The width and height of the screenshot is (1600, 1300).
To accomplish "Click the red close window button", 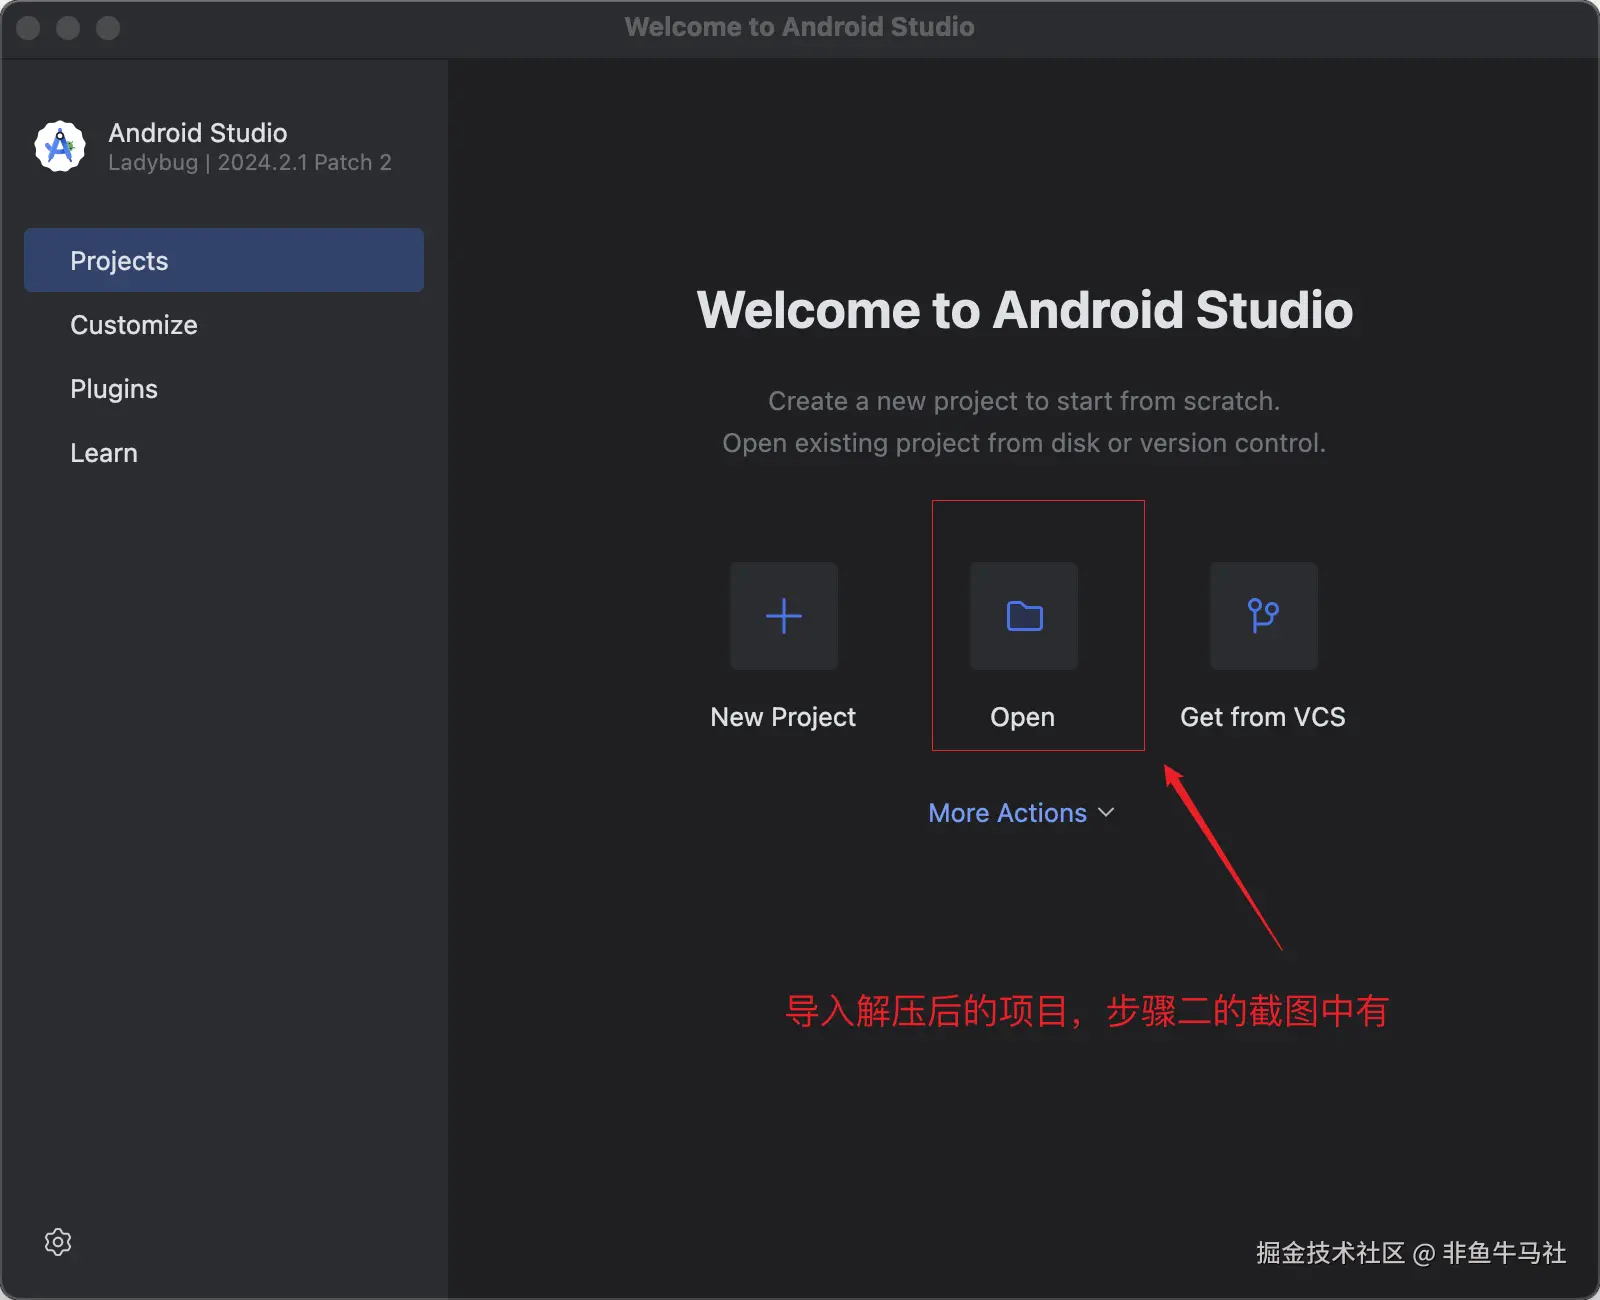I will (x=29, y=28).
